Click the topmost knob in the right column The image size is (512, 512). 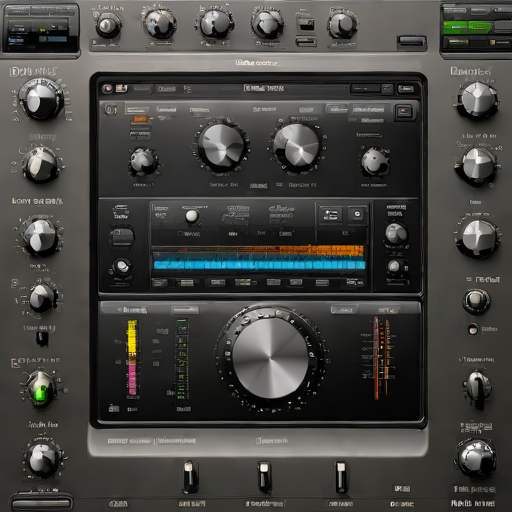(477, 99)
